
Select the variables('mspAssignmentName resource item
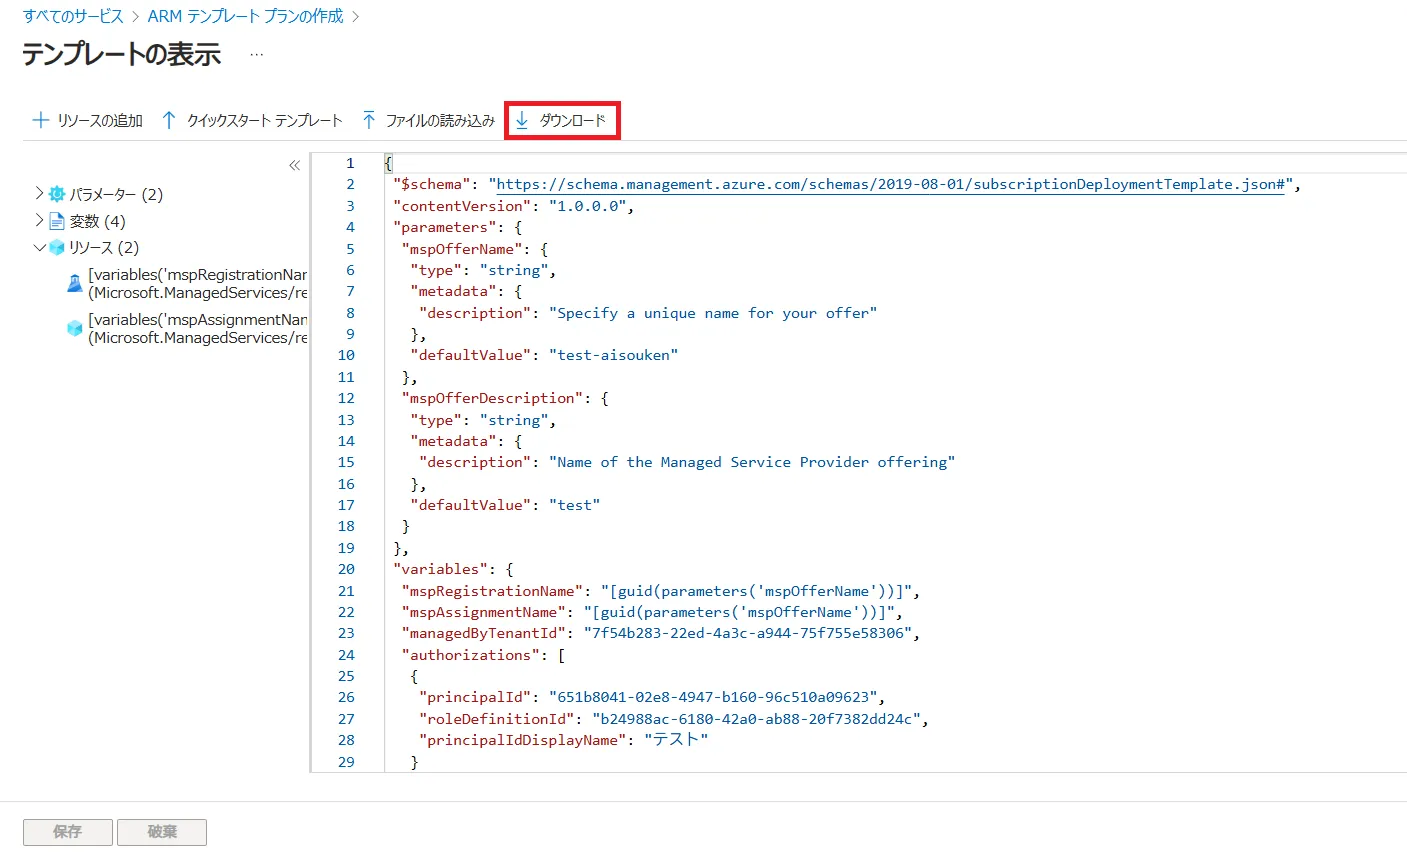(198, 328)
